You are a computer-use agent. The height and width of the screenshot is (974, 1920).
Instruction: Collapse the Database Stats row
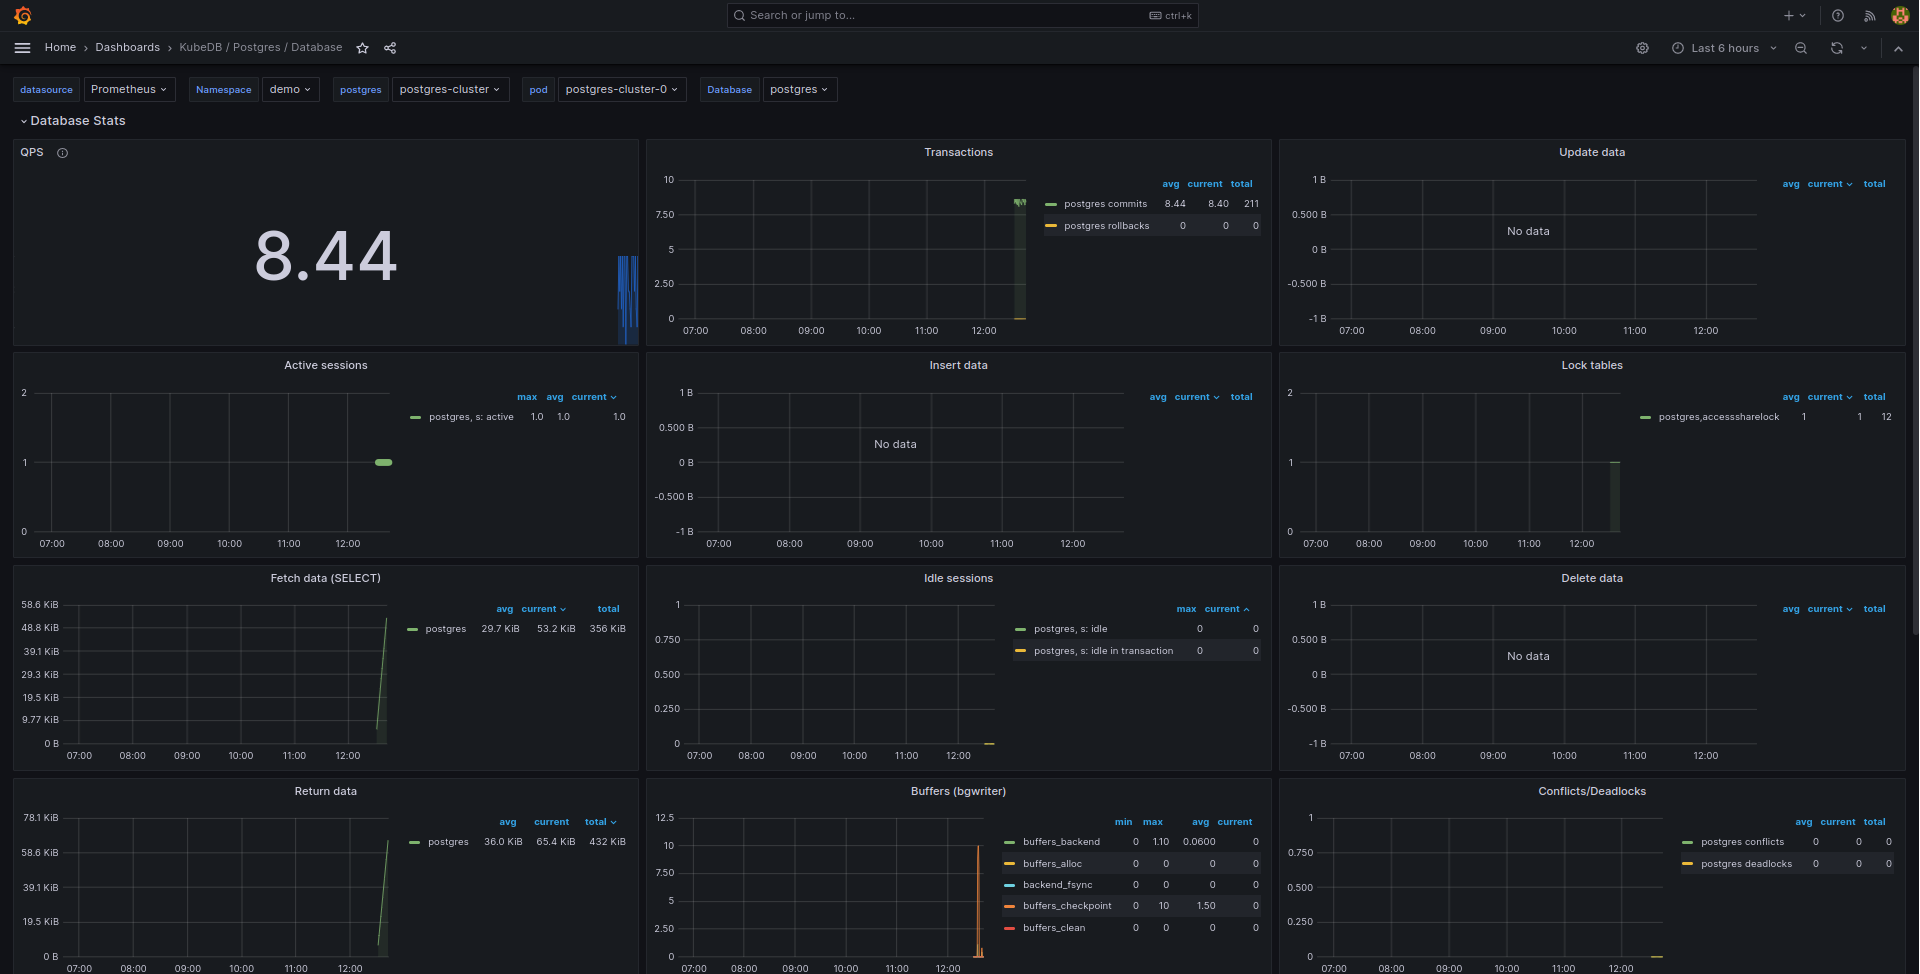tap(75, 120)
